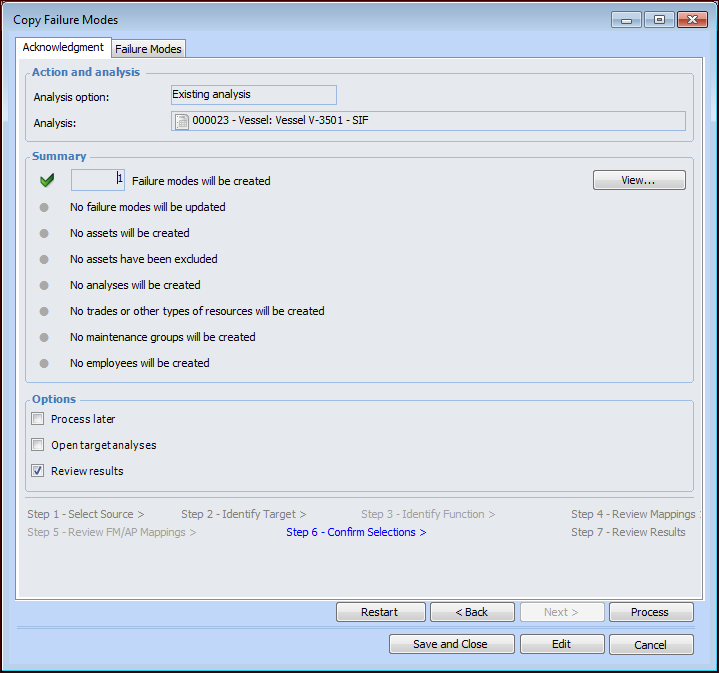Click the text No employees will be created

[140, 363]
